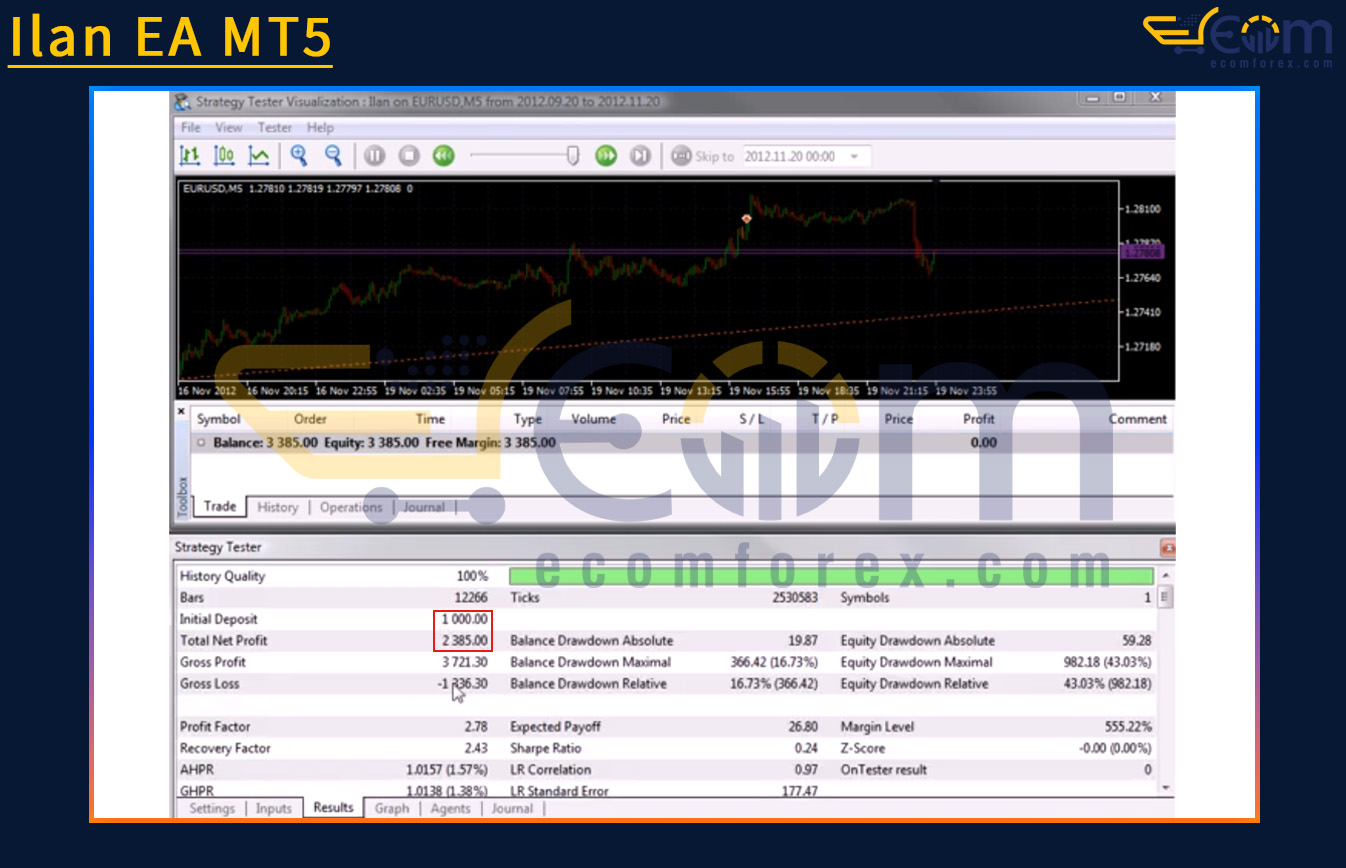Click the Comment column header
This screenshot has height=868, width=1346.
(x=1138, y=419)
